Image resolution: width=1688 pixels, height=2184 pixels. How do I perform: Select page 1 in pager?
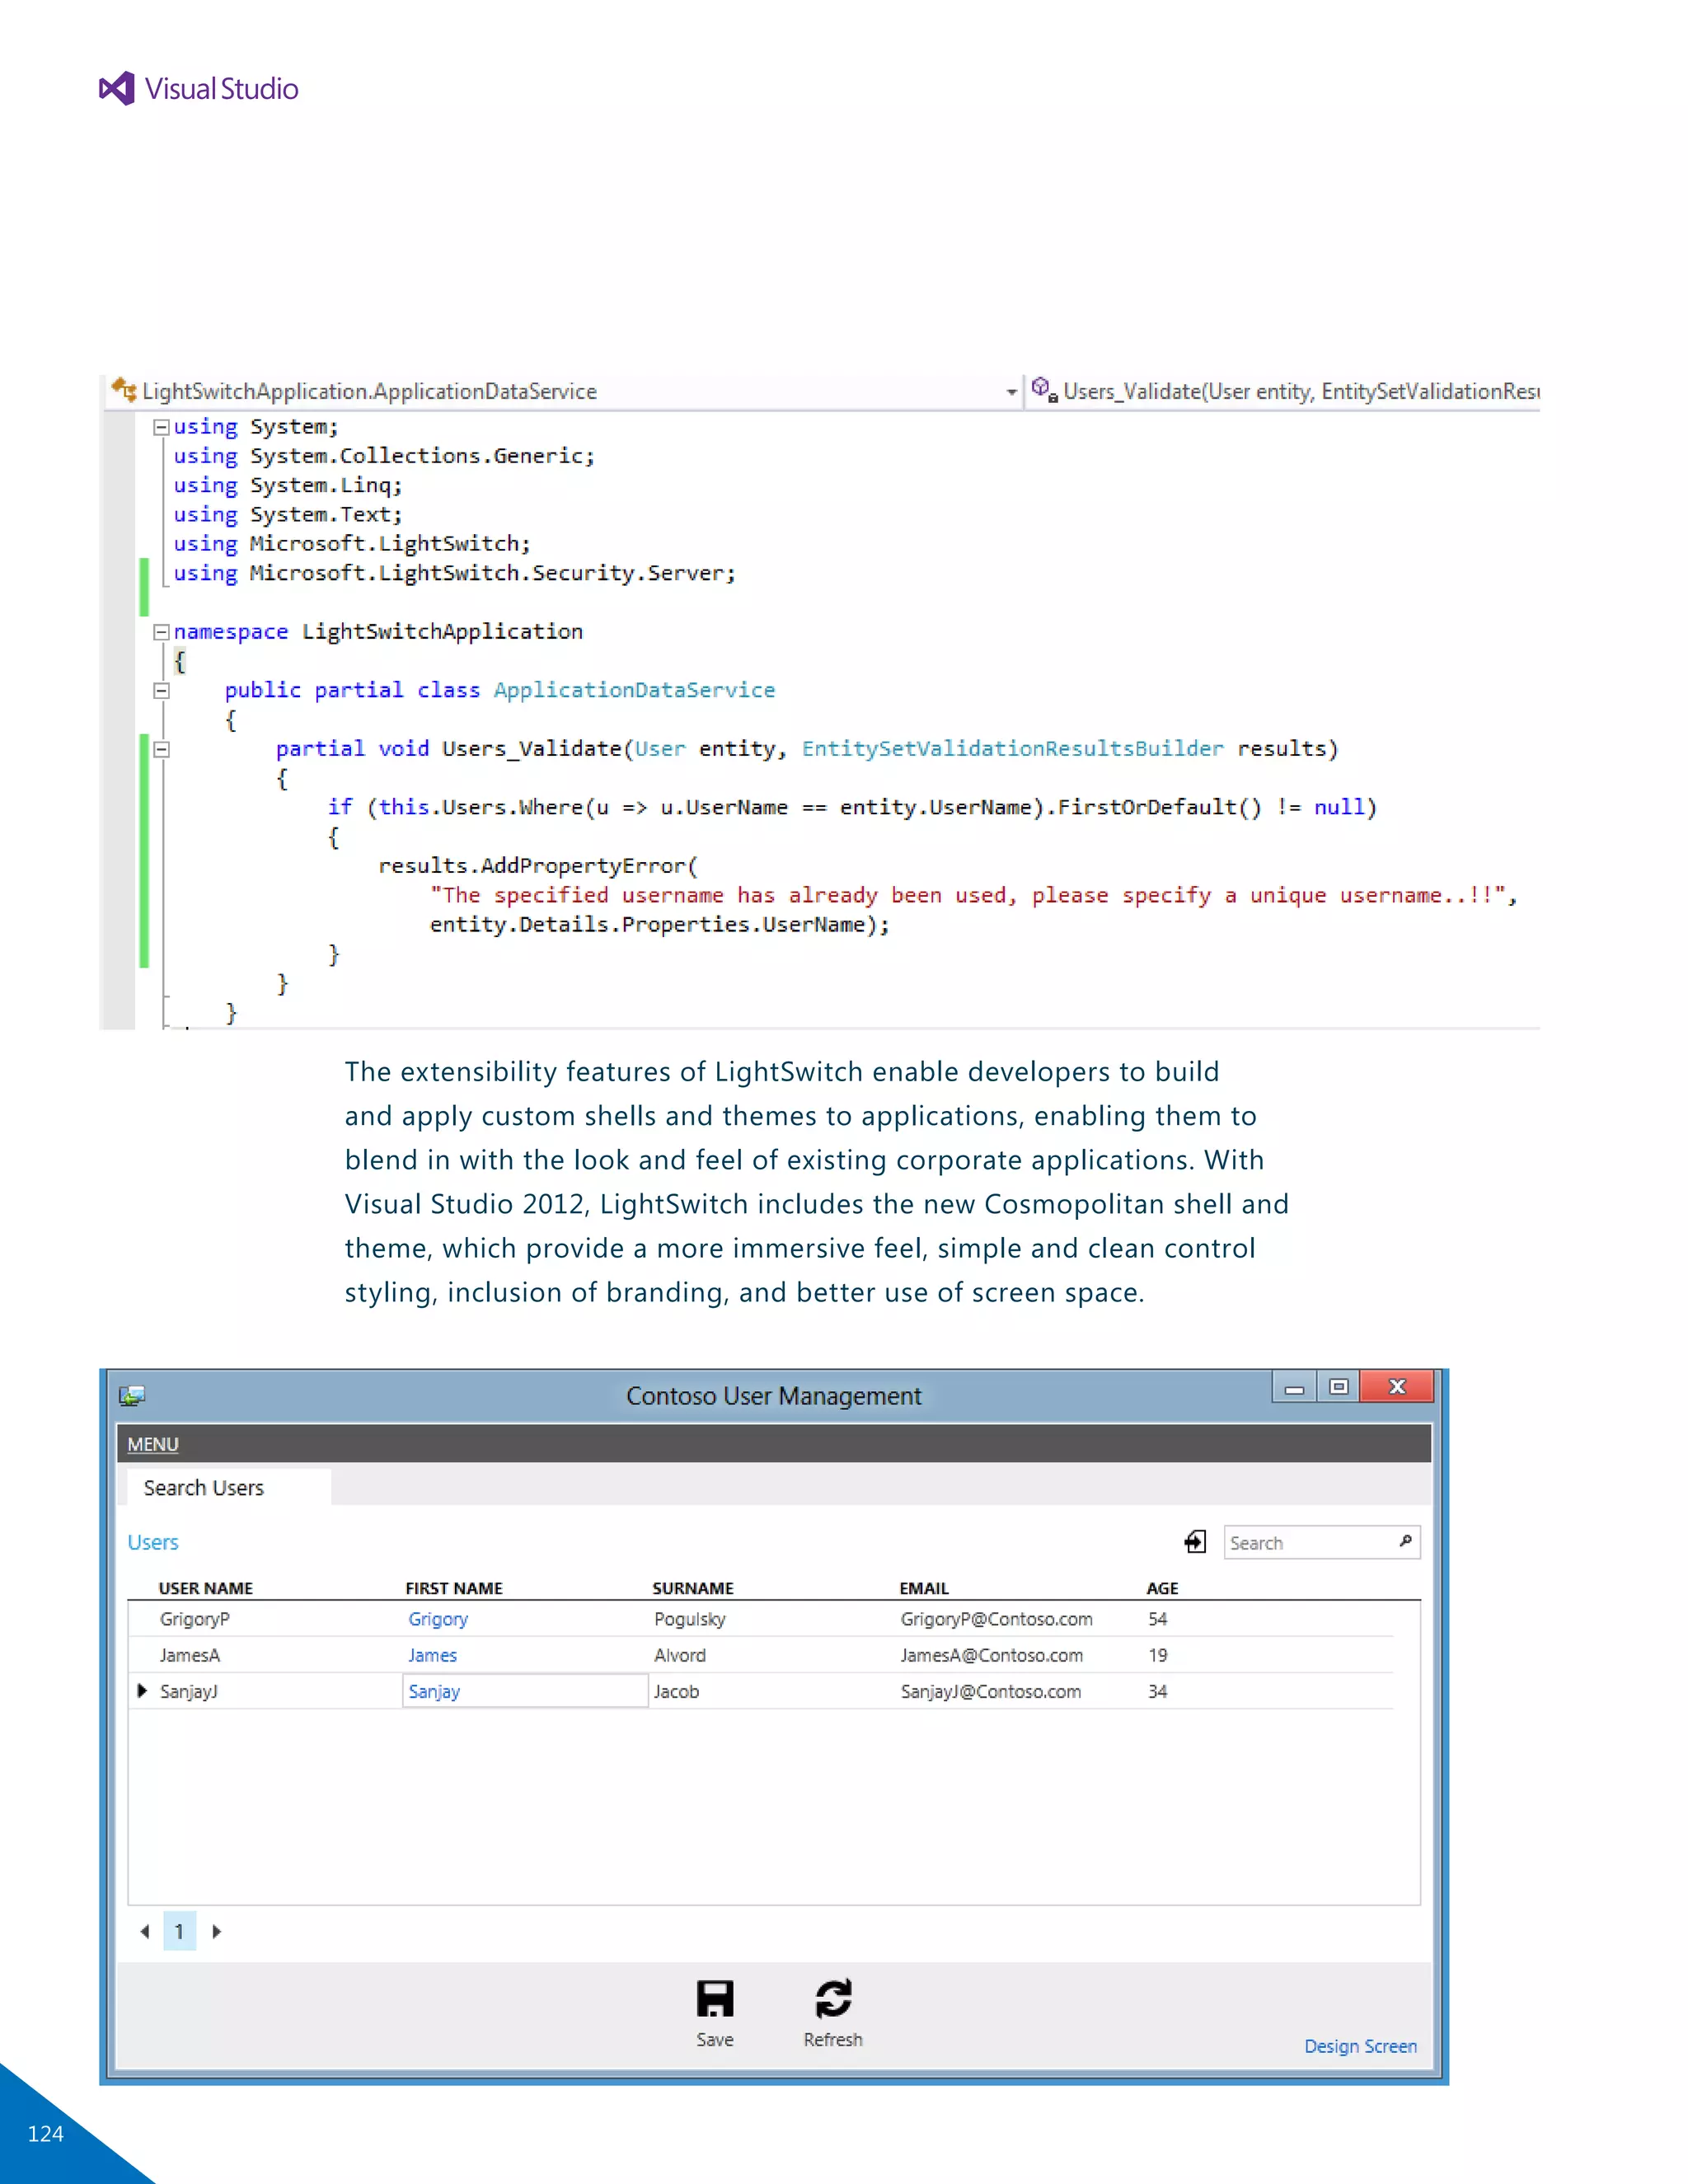[x=179, y=1931]
